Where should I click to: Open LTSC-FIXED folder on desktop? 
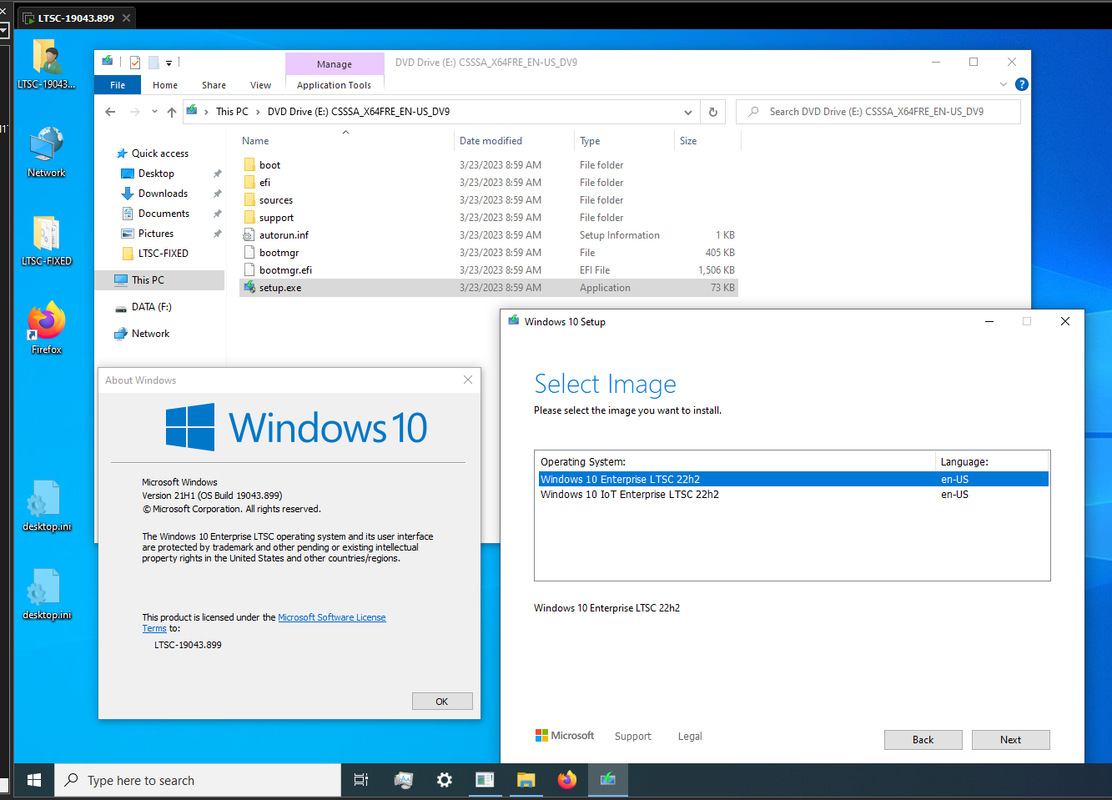[x=46, y=240]
